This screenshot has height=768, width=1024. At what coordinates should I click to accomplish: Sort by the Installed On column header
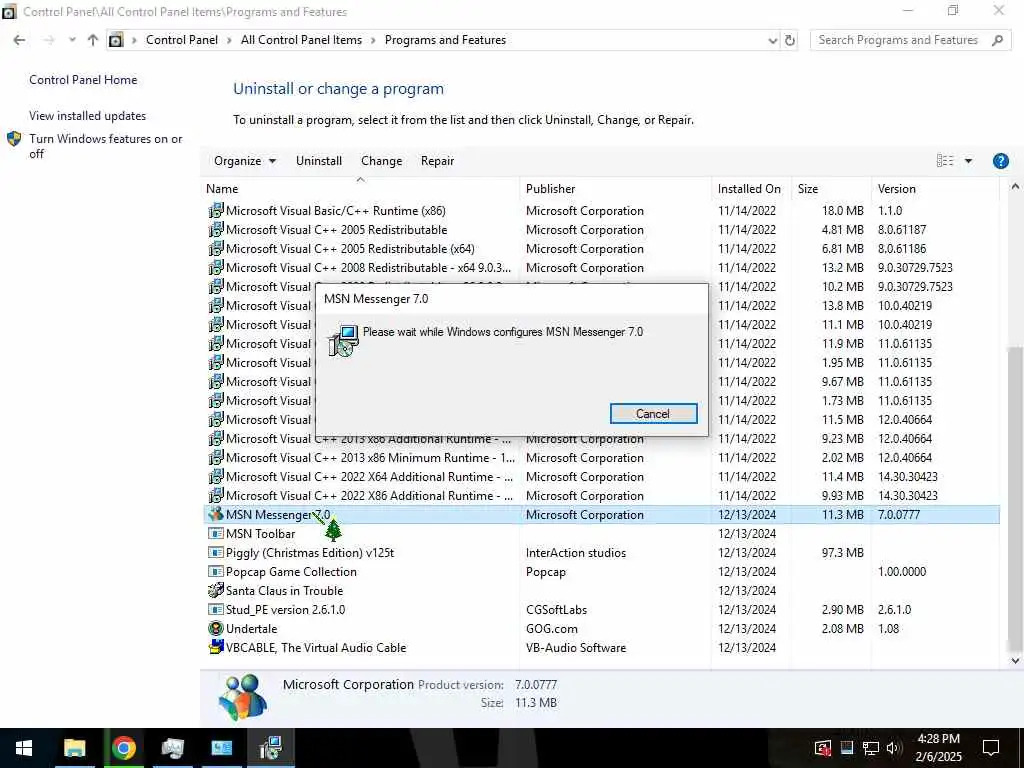pyautogui.click(x=751, y=189)
